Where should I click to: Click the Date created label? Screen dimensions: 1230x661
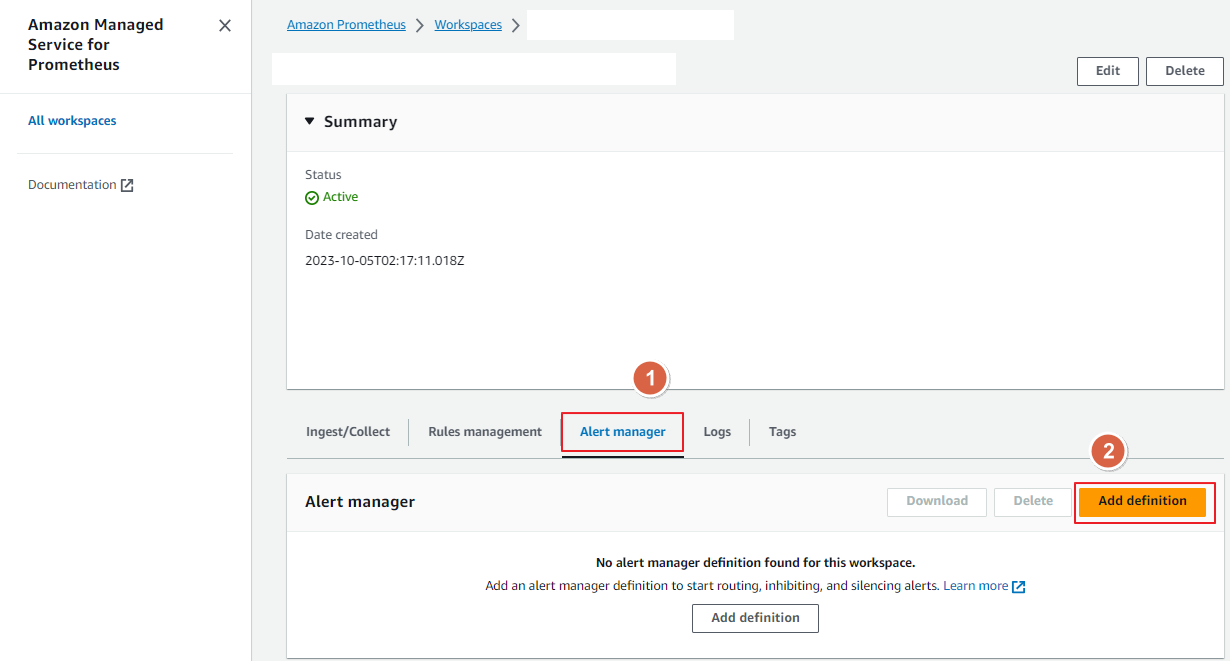341,235
